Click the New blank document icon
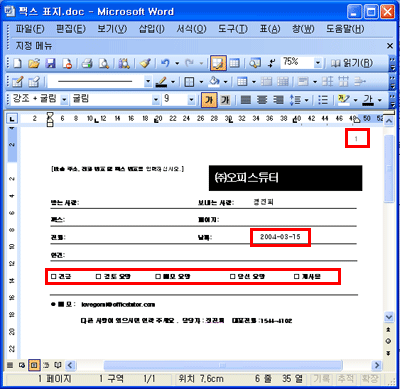Viewport: 400px width, 389px height. (17, 63)
